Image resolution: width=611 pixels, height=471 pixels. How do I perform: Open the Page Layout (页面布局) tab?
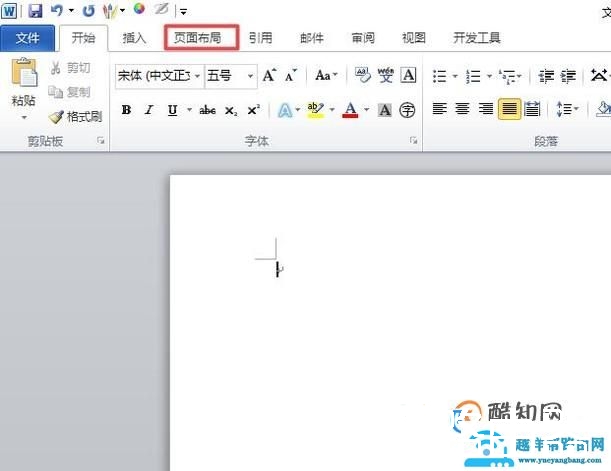(x=198, y=38)
